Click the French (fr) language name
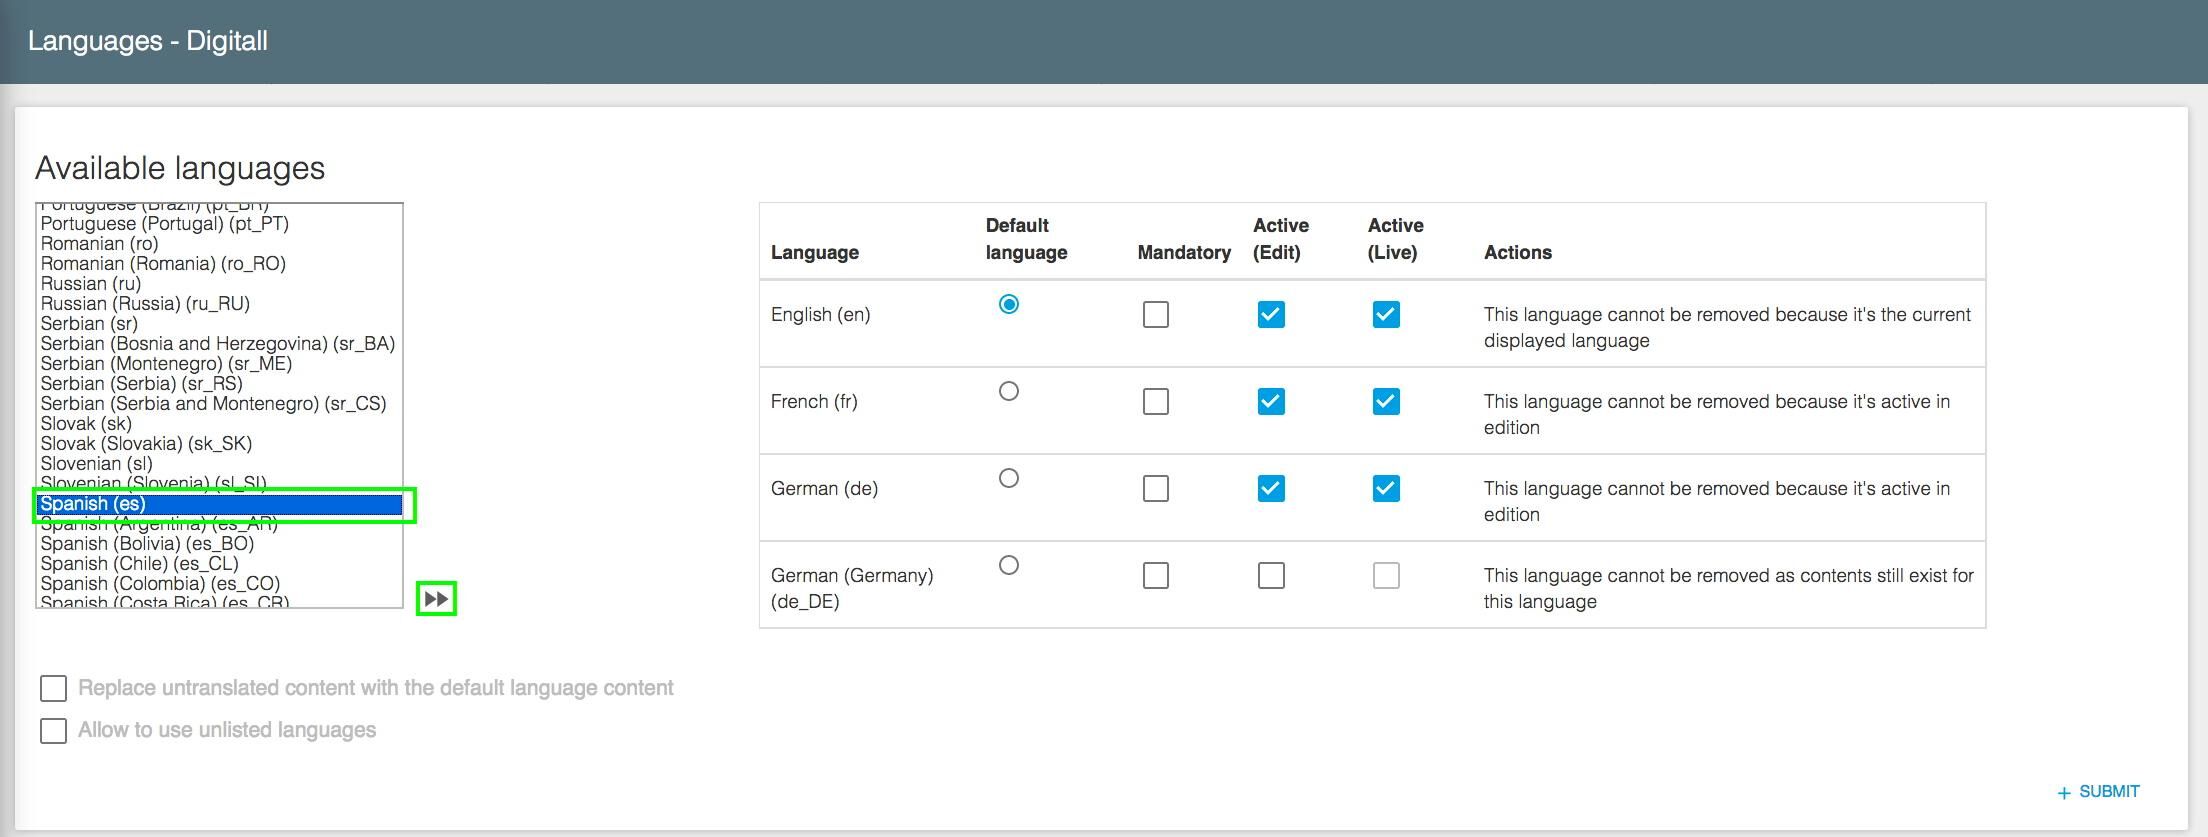The image size is (2208, 837). (814, 401)
